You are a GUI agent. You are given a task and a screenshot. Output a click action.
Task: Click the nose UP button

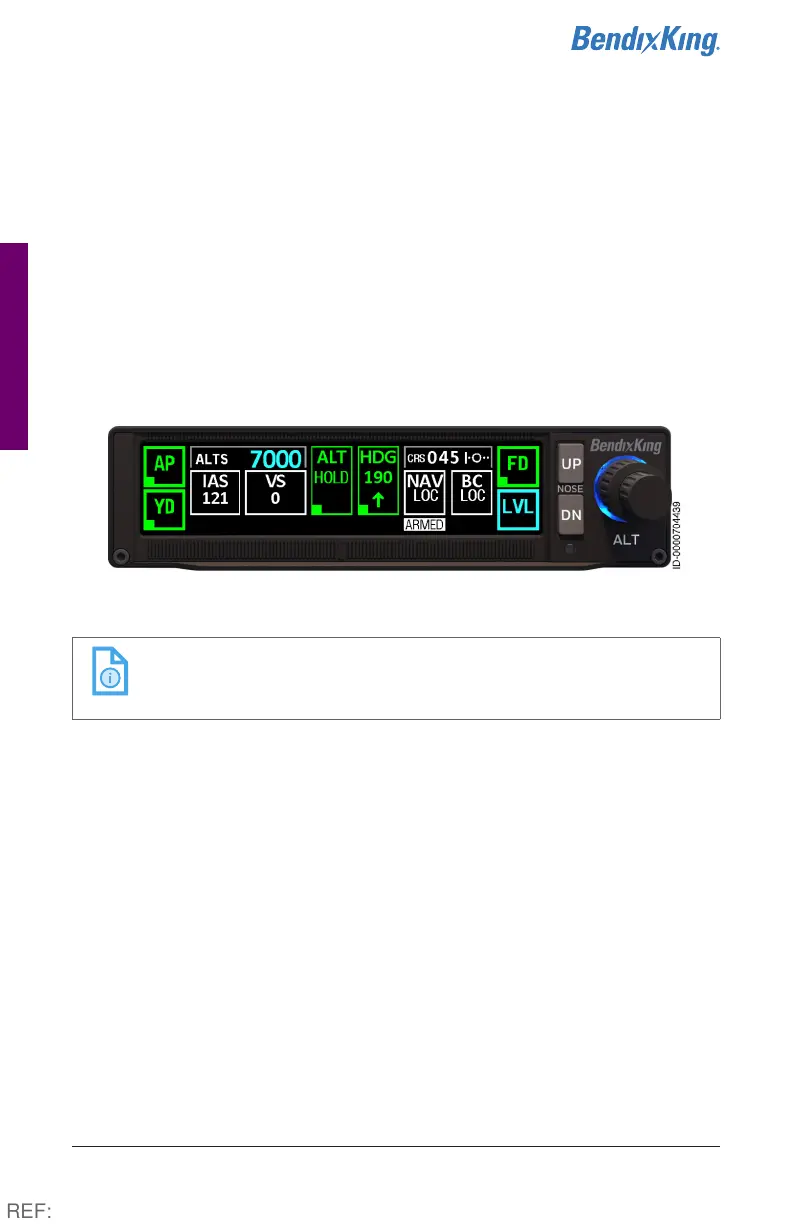(x=570, y=464)
